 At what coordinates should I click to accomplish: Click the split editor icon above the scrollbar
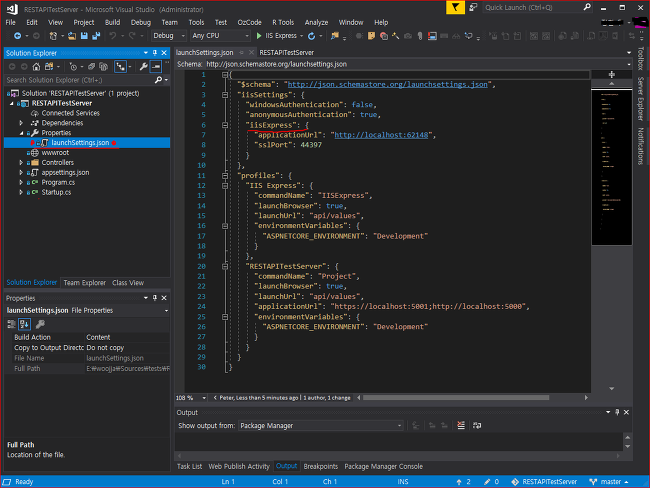611,75
